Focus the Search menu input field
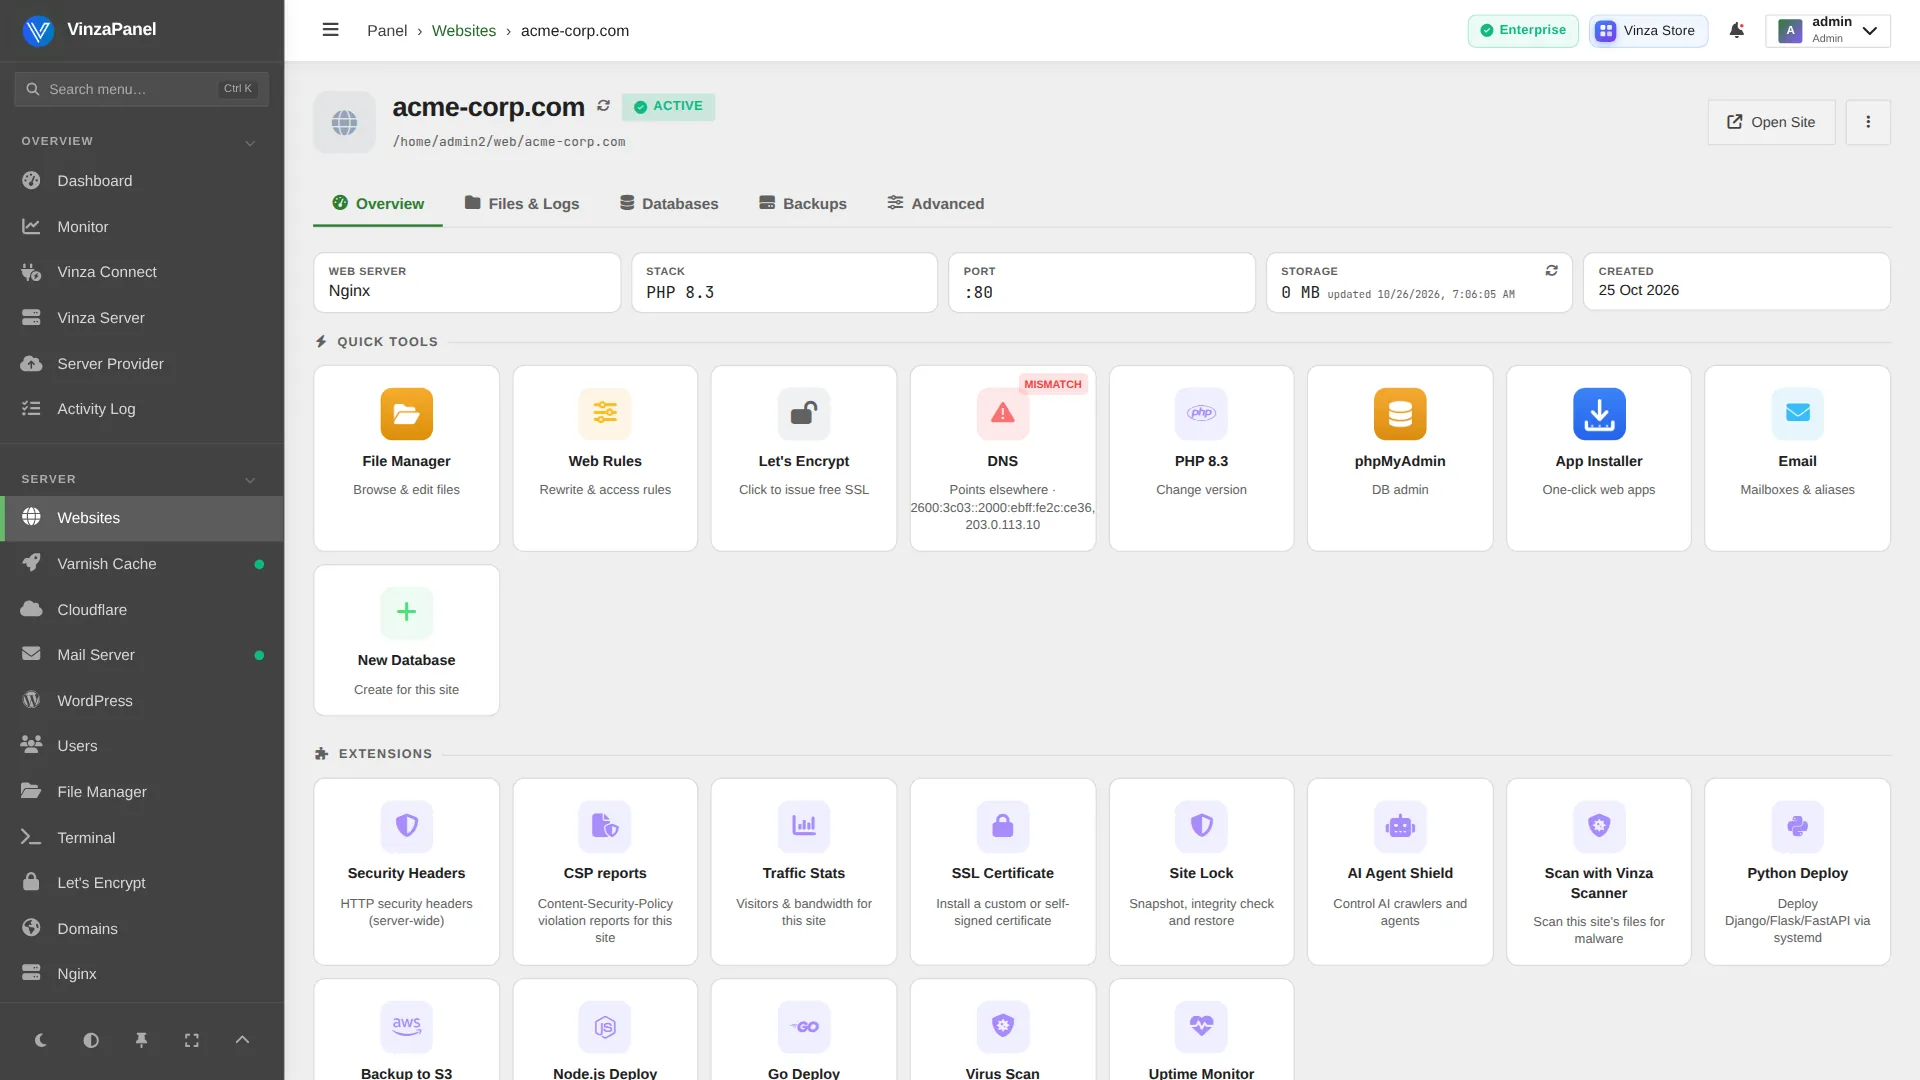The image size is (1920, 1080). pyautogui.click(x=141, y=89)
